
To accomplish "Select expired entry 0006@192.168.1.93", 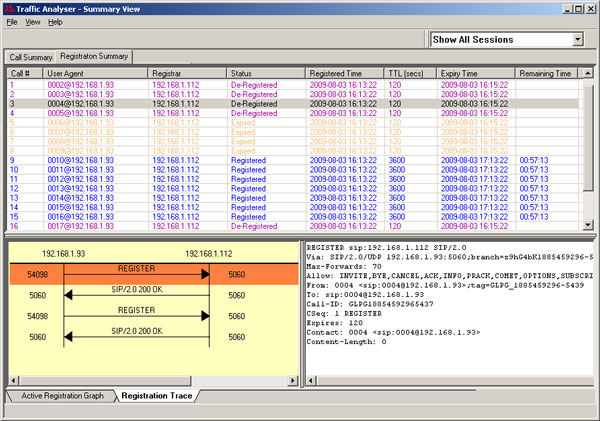I will point(293,122).
